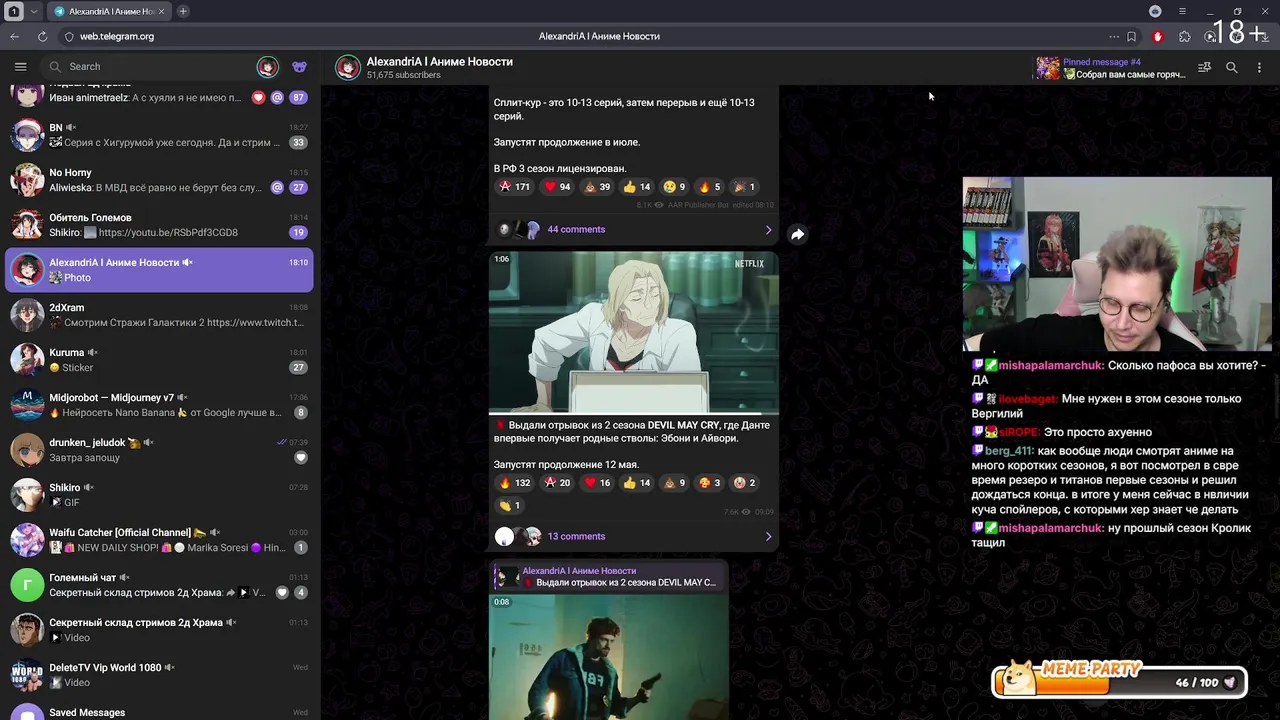
Task: Toggle heart-eyes reaction with count 3
Action: pyautogui.click(x=709, y=482)
